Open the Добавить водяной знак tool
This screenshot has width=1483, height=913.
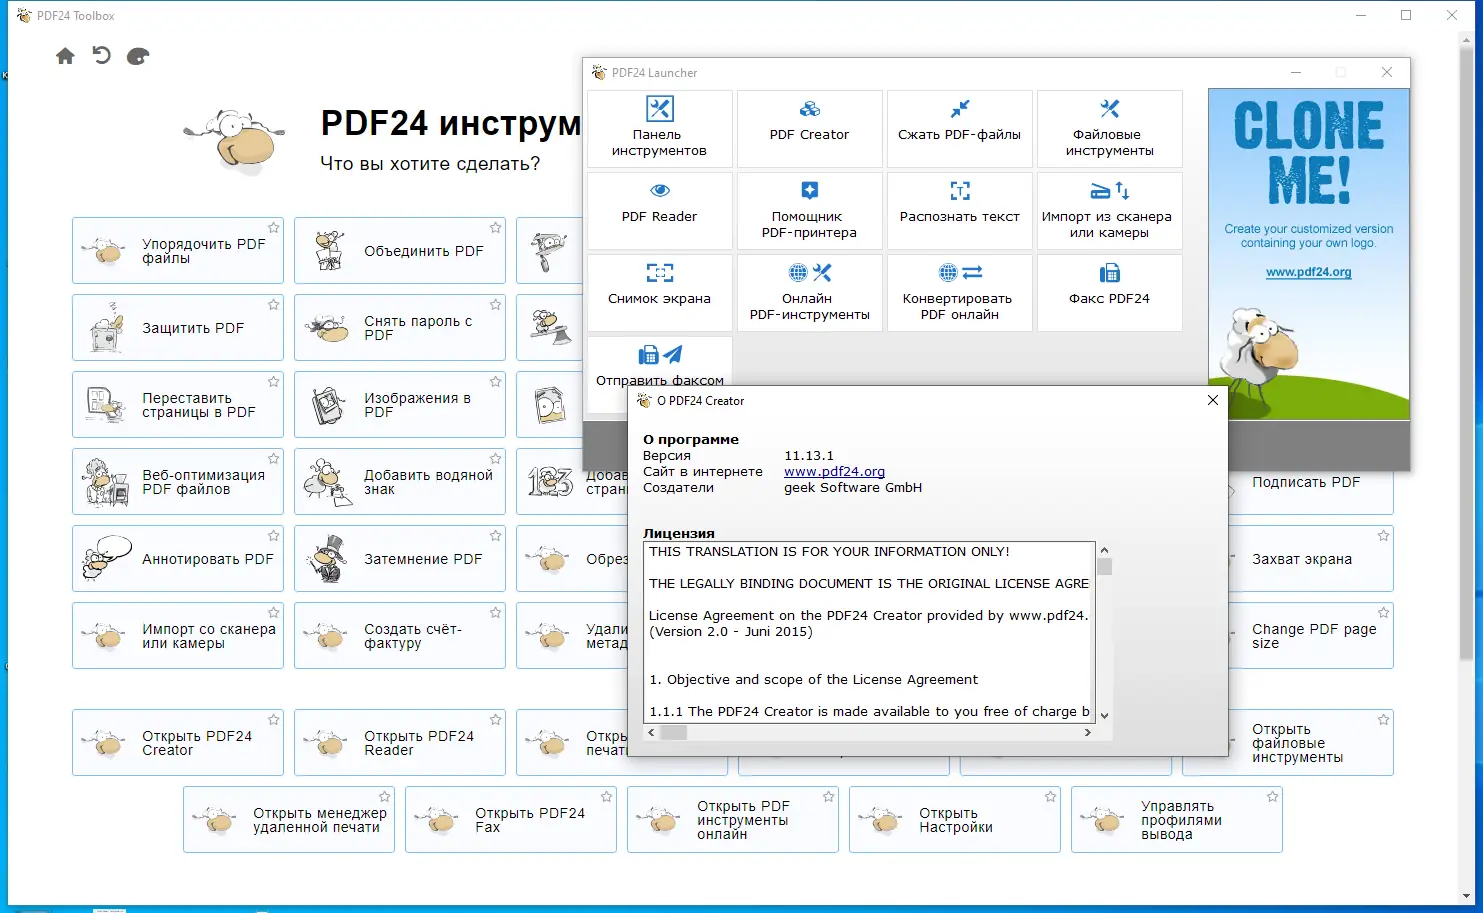coord(400,482)
